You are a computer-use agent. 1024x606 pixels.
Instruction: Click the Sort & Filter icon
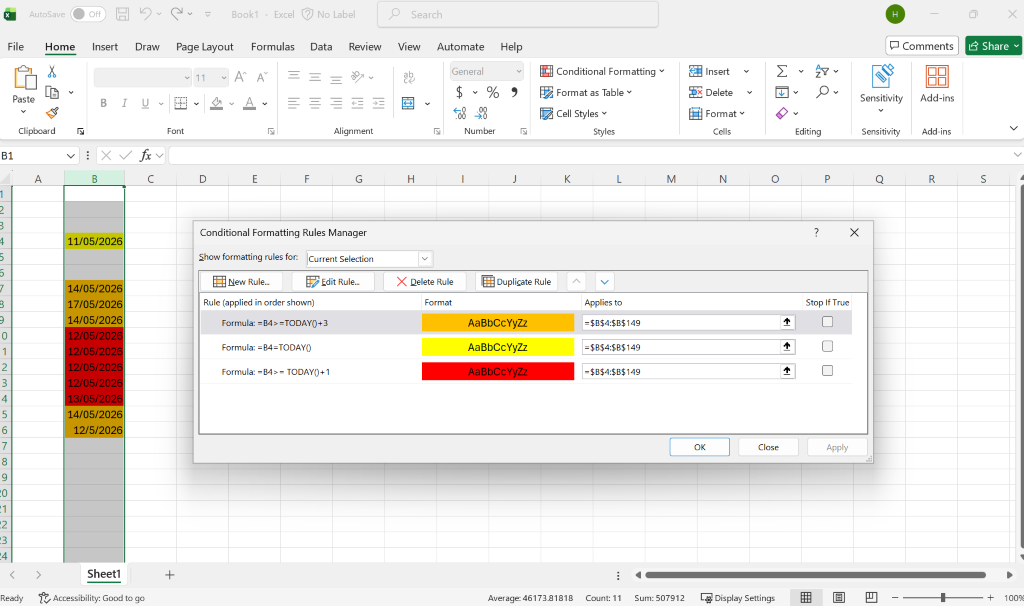point(822,71)
